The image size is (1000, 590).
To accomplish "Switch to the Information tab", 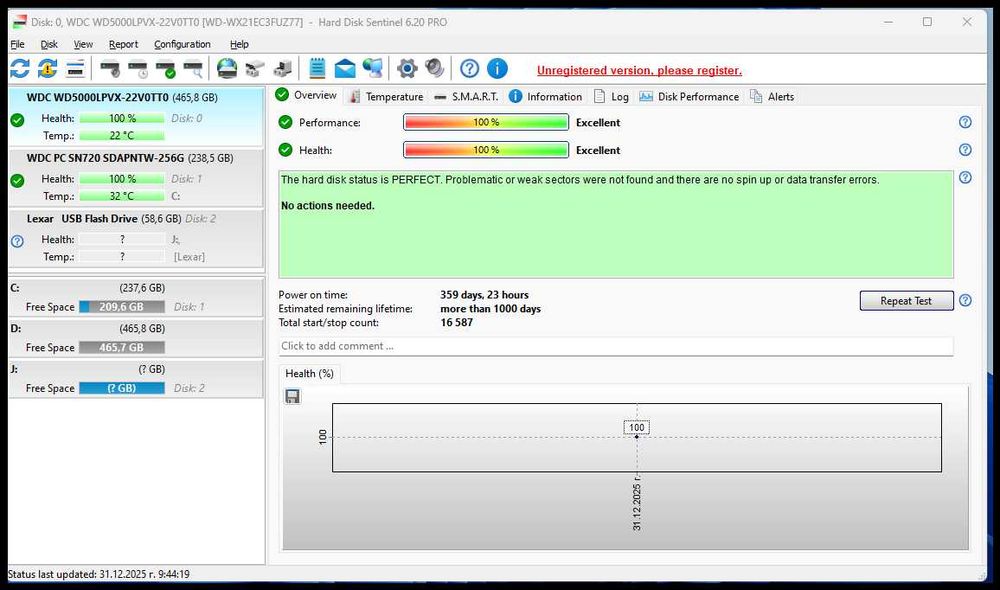I will click(x=546, y=96).
